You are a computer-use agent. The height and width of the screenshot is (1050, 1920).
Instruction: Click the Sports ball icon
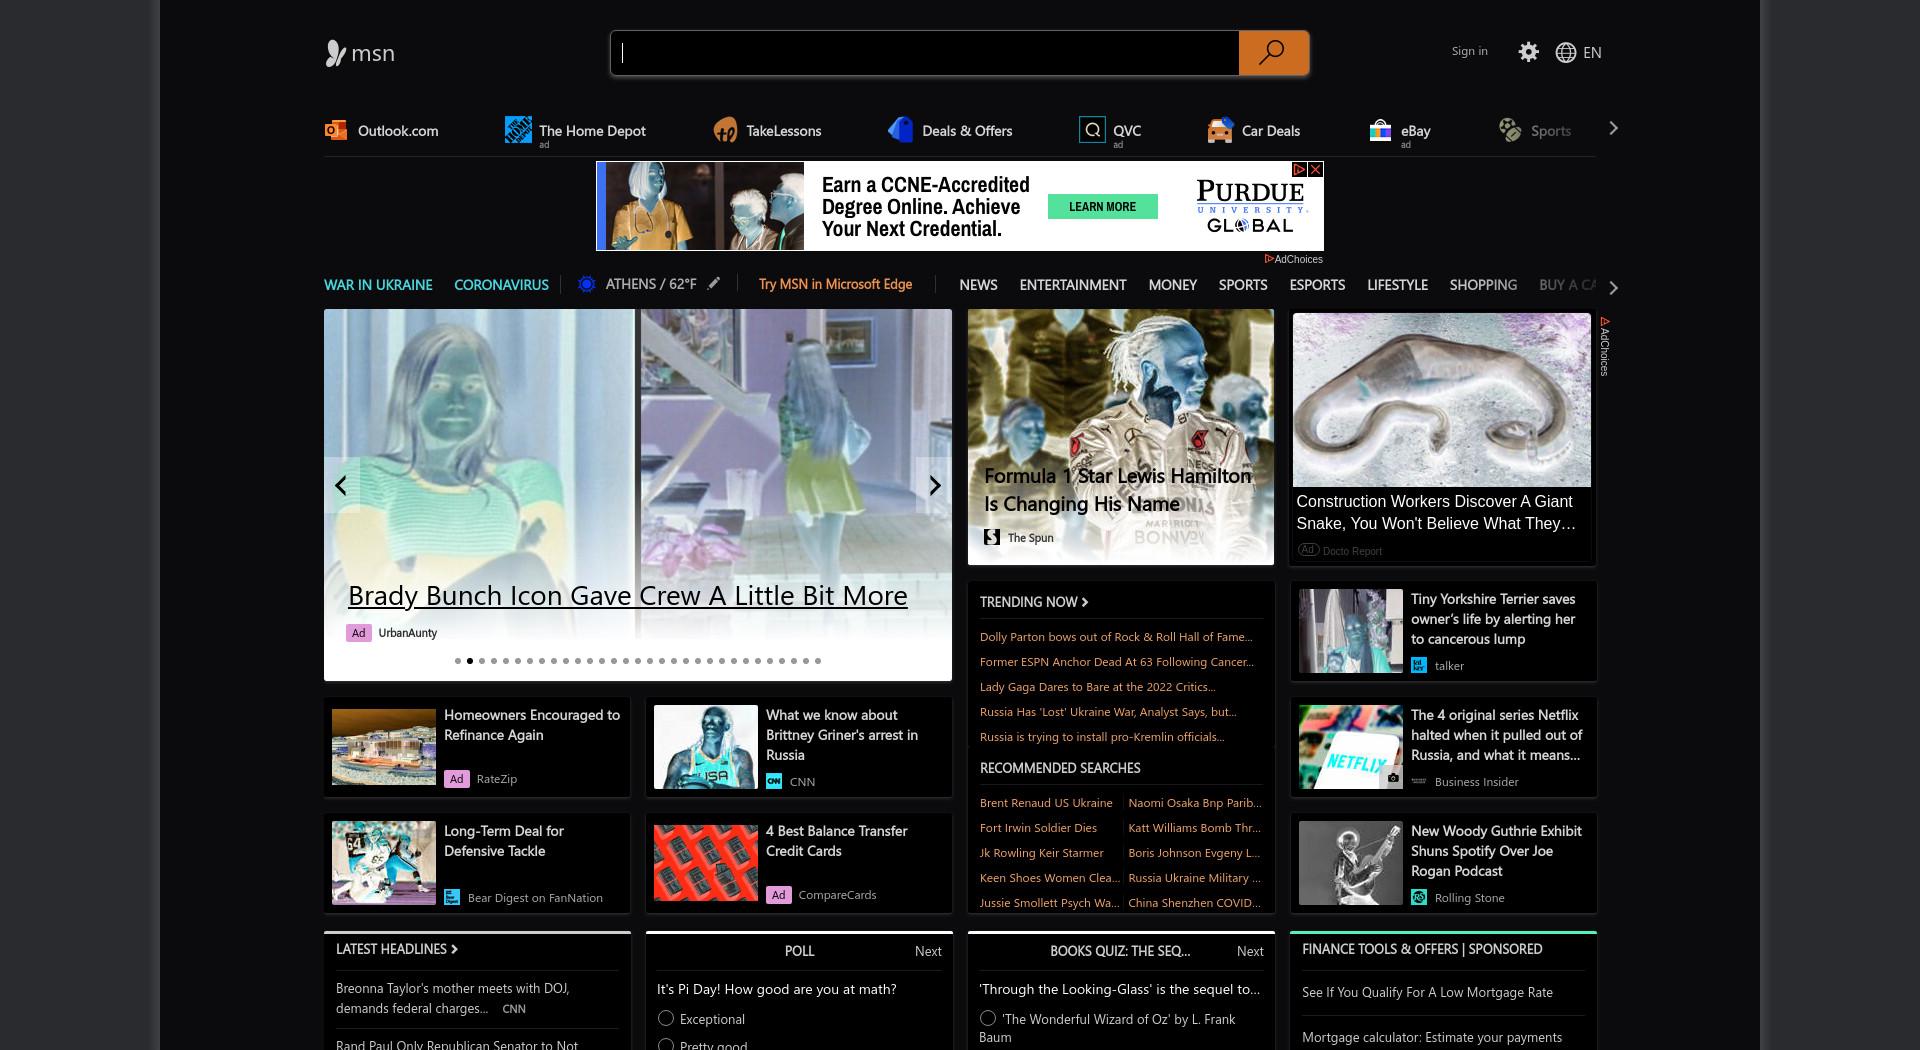[x=1509, y=130]
